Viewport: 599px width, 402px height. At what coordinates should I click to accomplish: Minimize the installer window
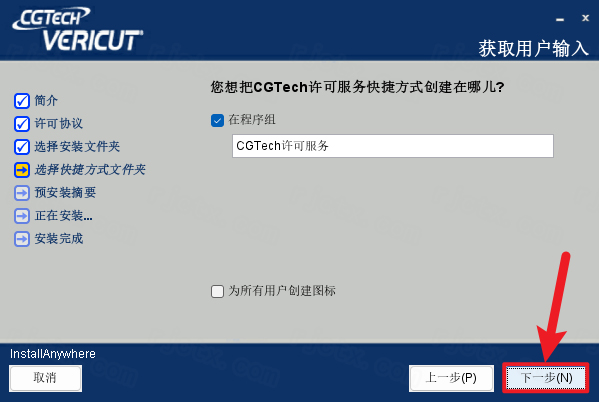pos(560,19)
